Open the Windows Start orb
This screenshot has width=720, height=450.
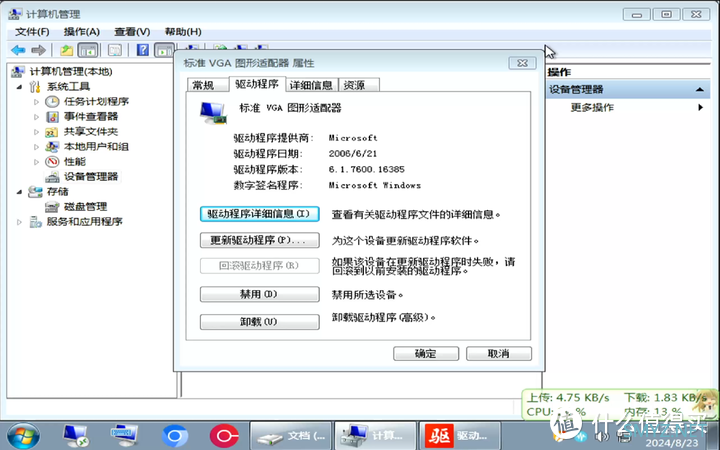23,436
